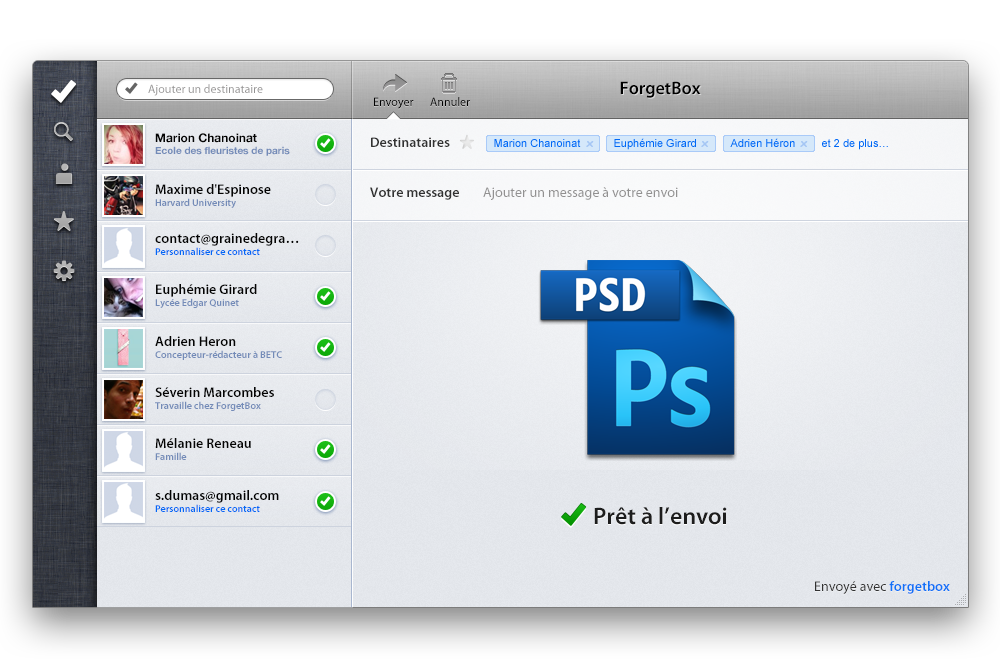Uncheck Adrien Heron in contact list
The image size is (1000, 667).
click(325, 348)
